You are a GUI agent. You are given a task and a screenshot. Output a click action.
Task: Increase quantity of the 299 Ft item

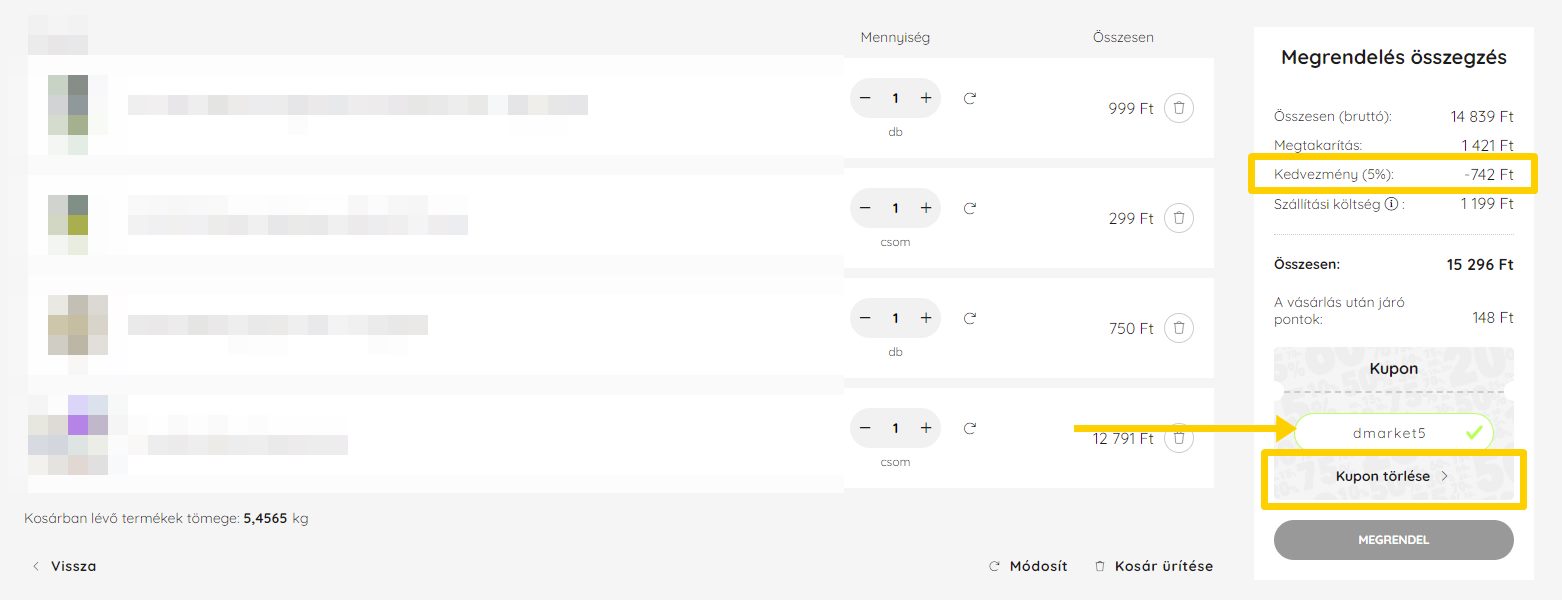(925, 208)
